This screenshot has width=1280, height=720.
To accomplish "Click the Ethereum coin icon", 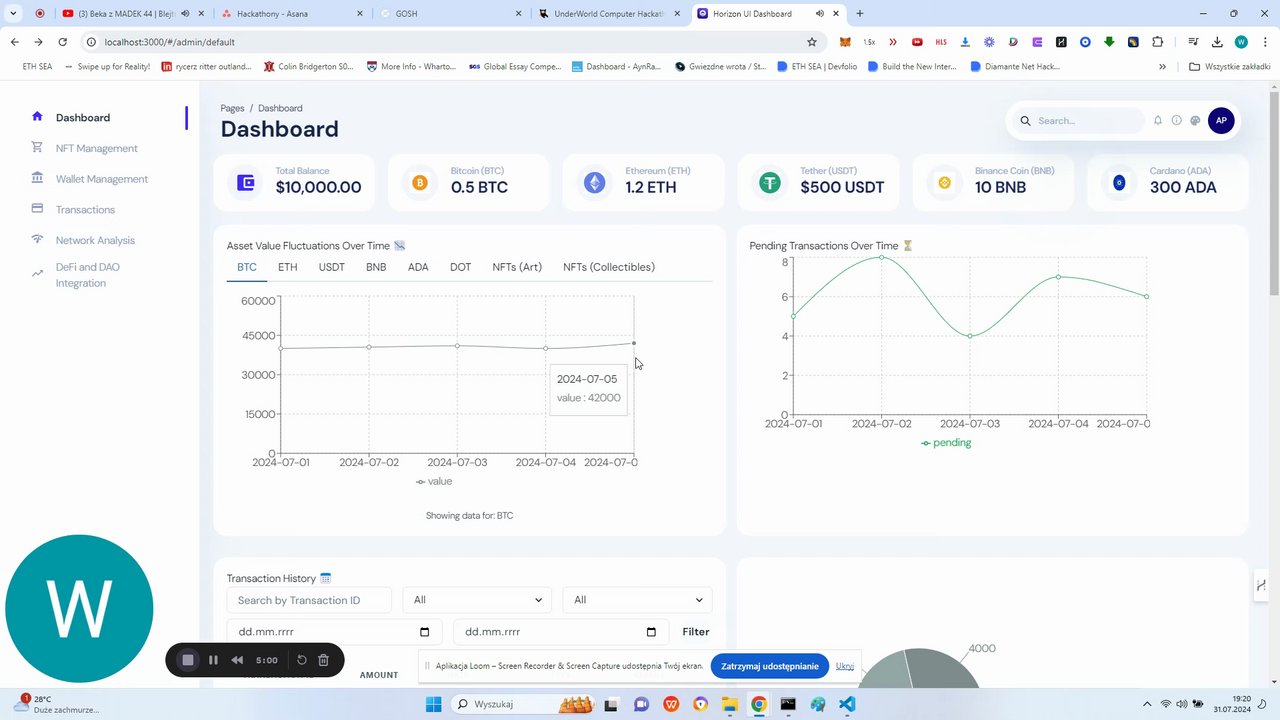I will pos(595,182).
